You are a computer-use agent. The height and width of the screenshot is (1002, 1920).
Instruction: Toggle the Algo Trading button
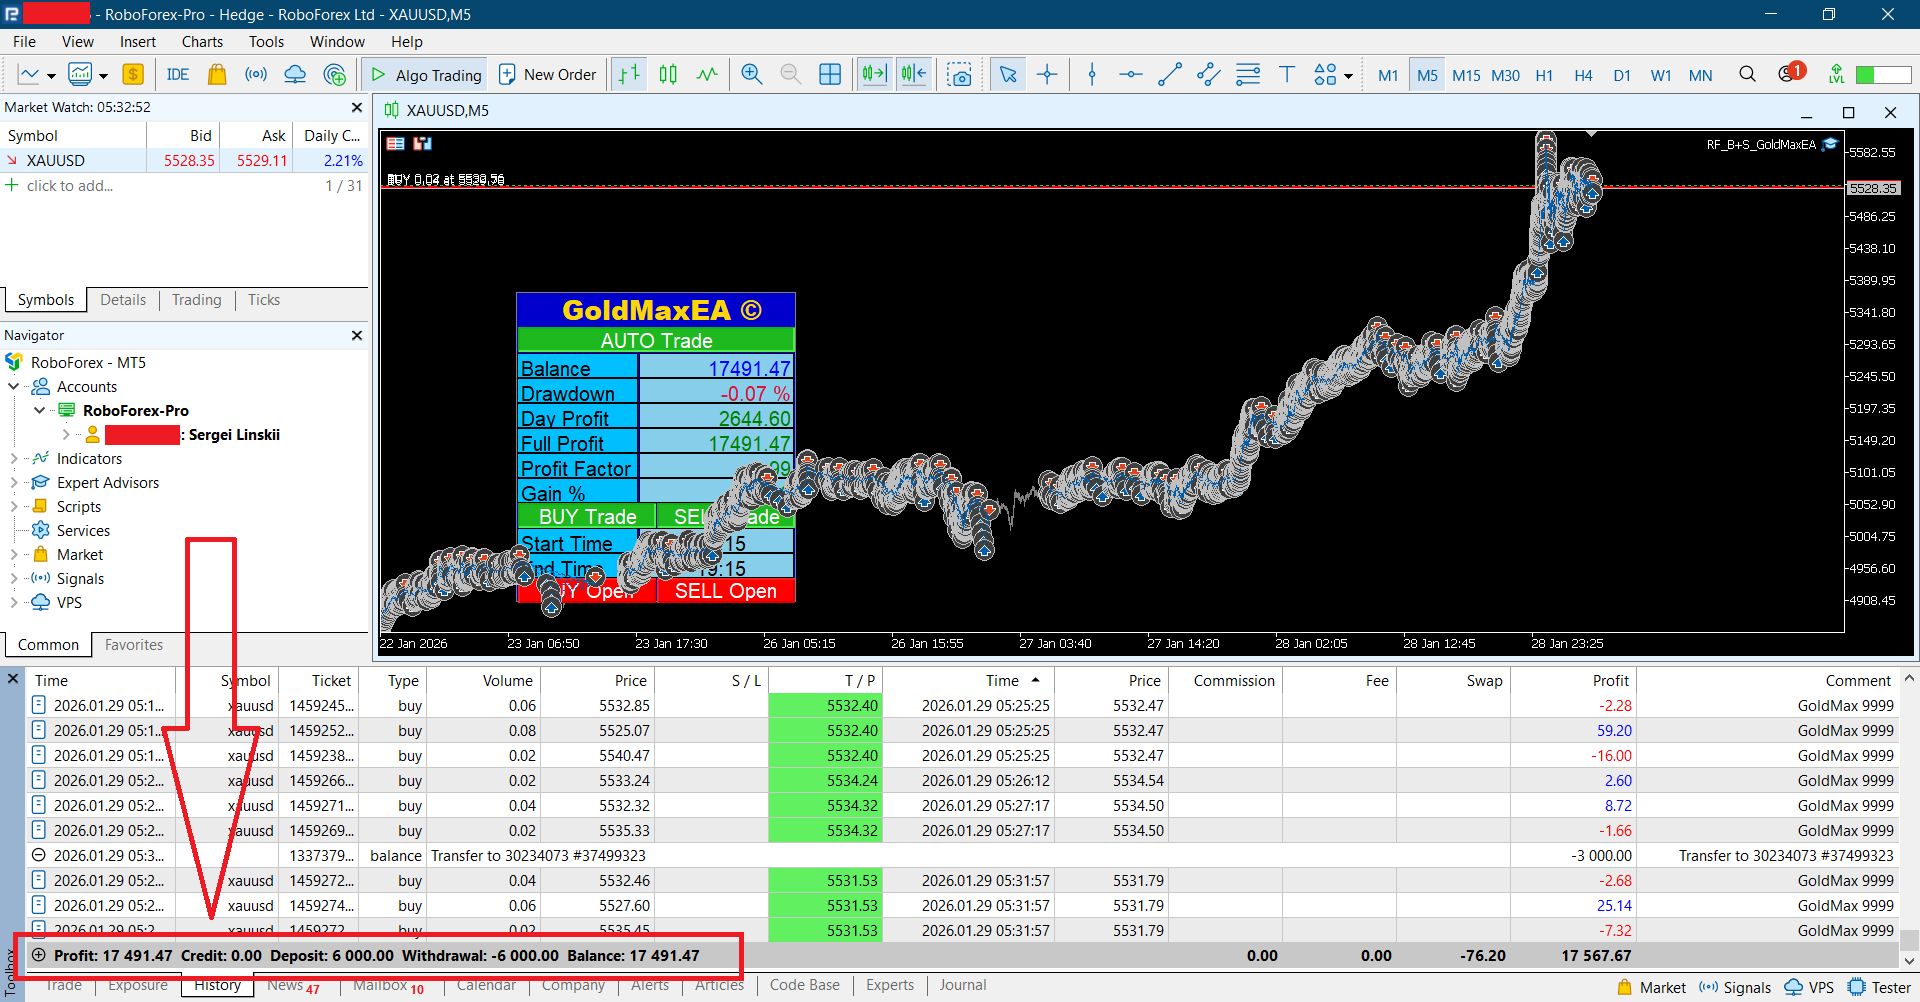[x=427, y=75]
